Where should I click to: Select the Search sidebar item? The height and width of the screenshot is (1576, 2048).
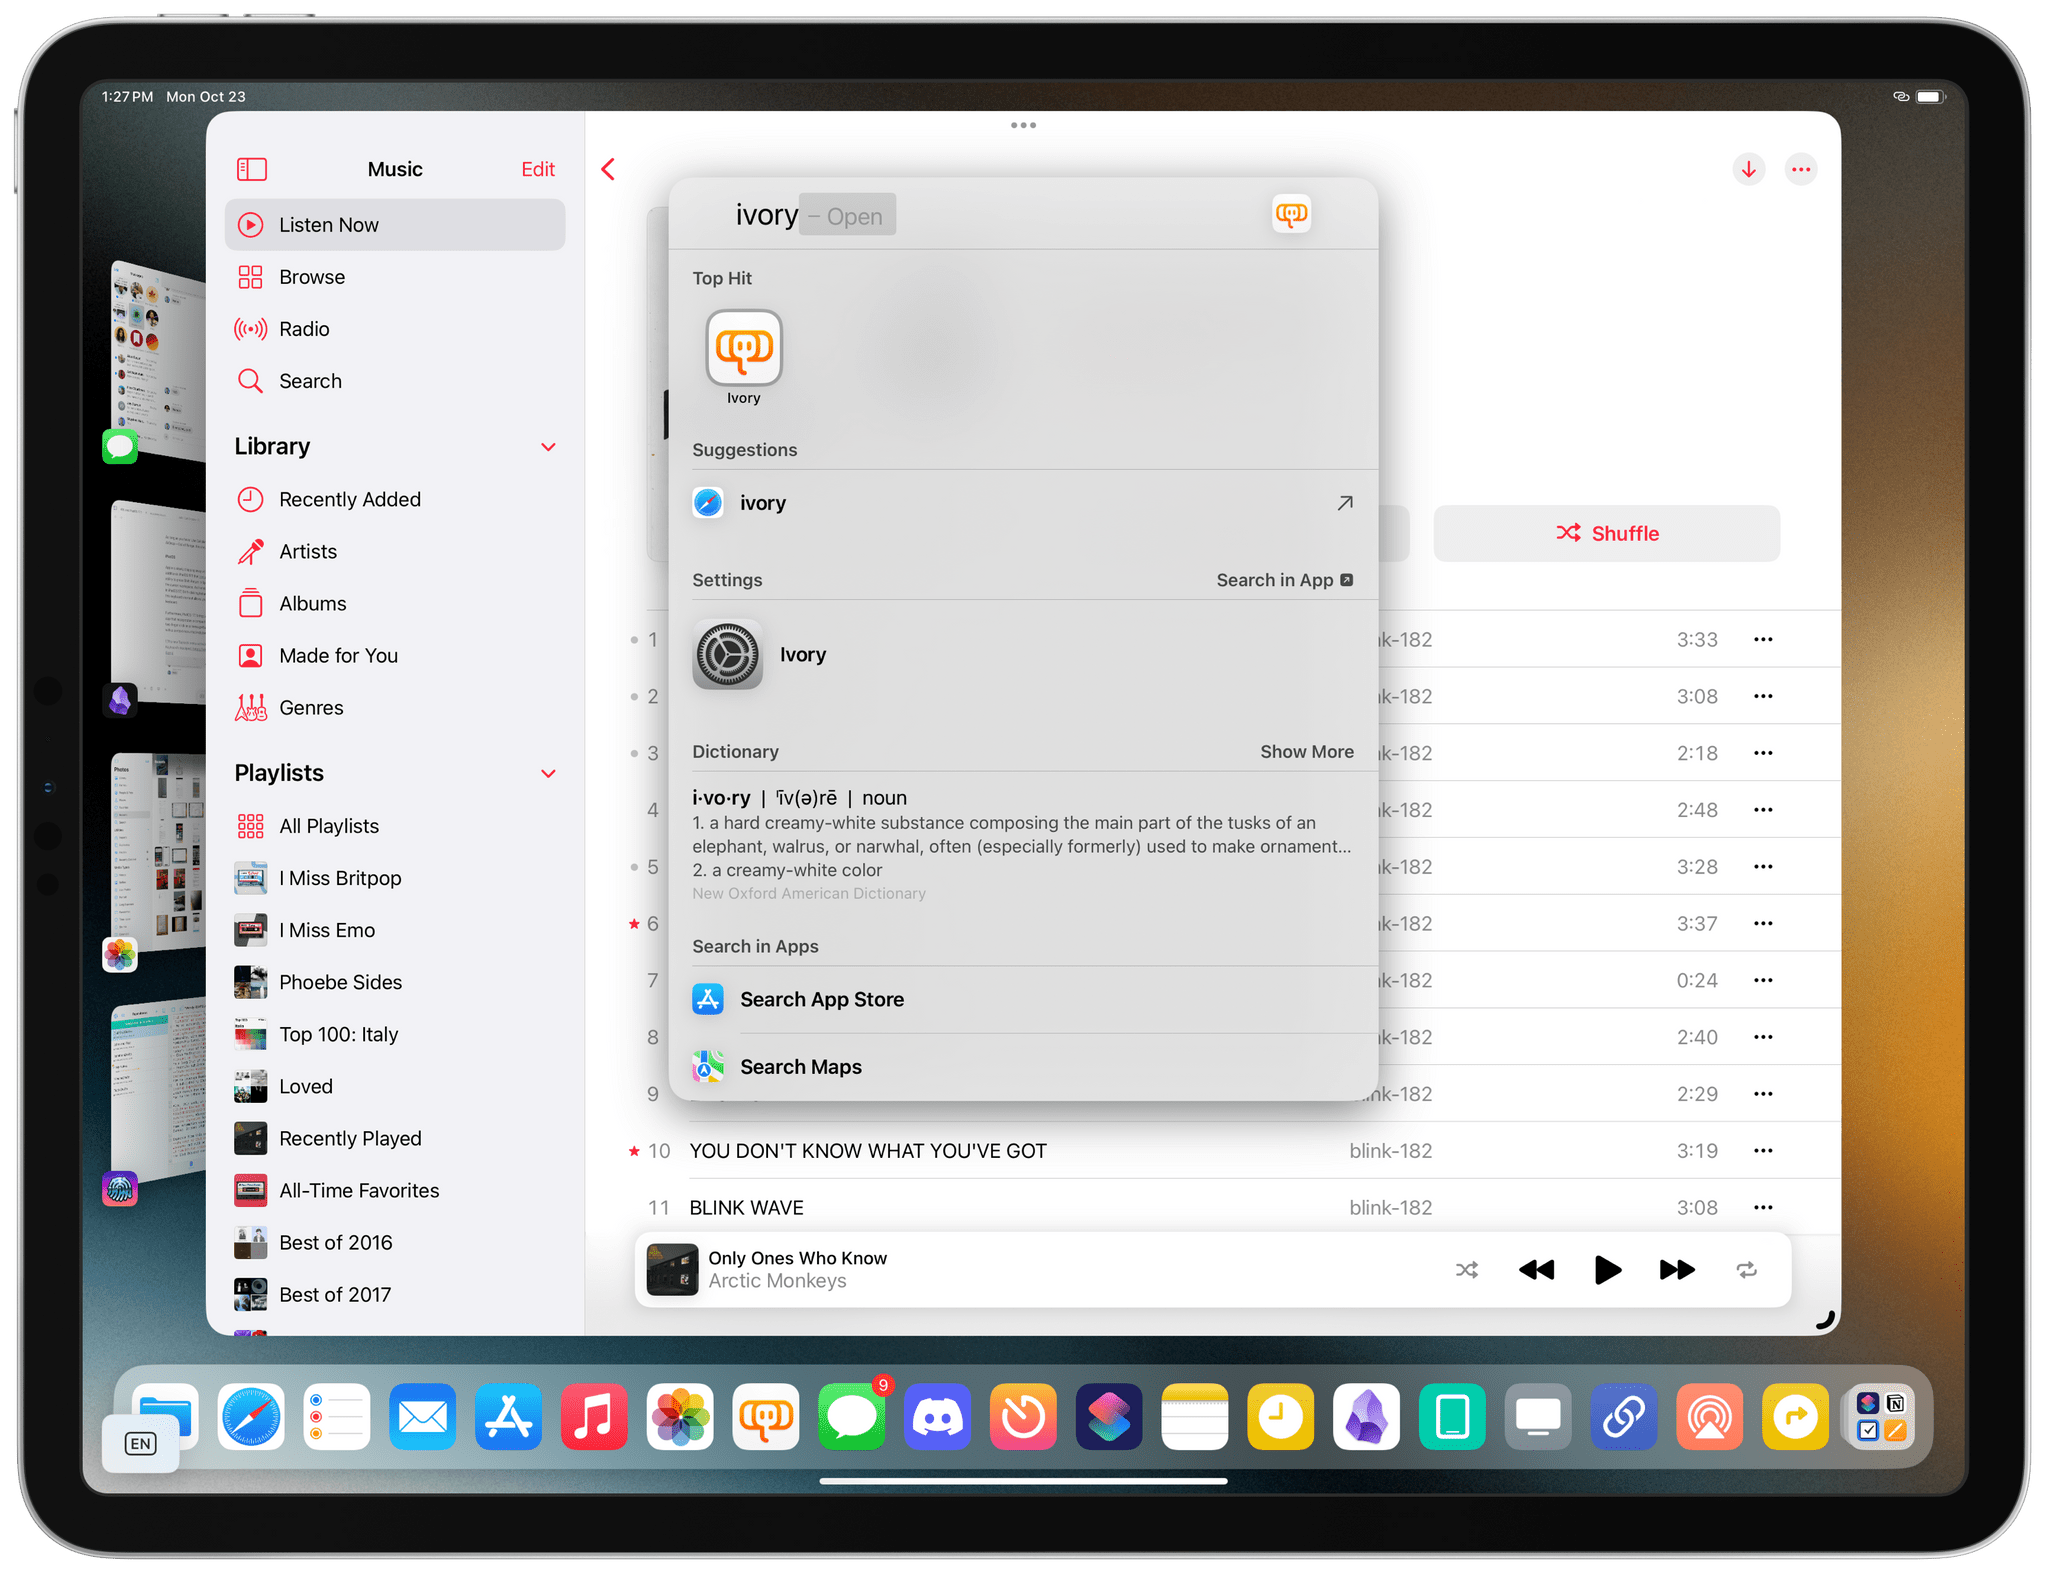310,382
